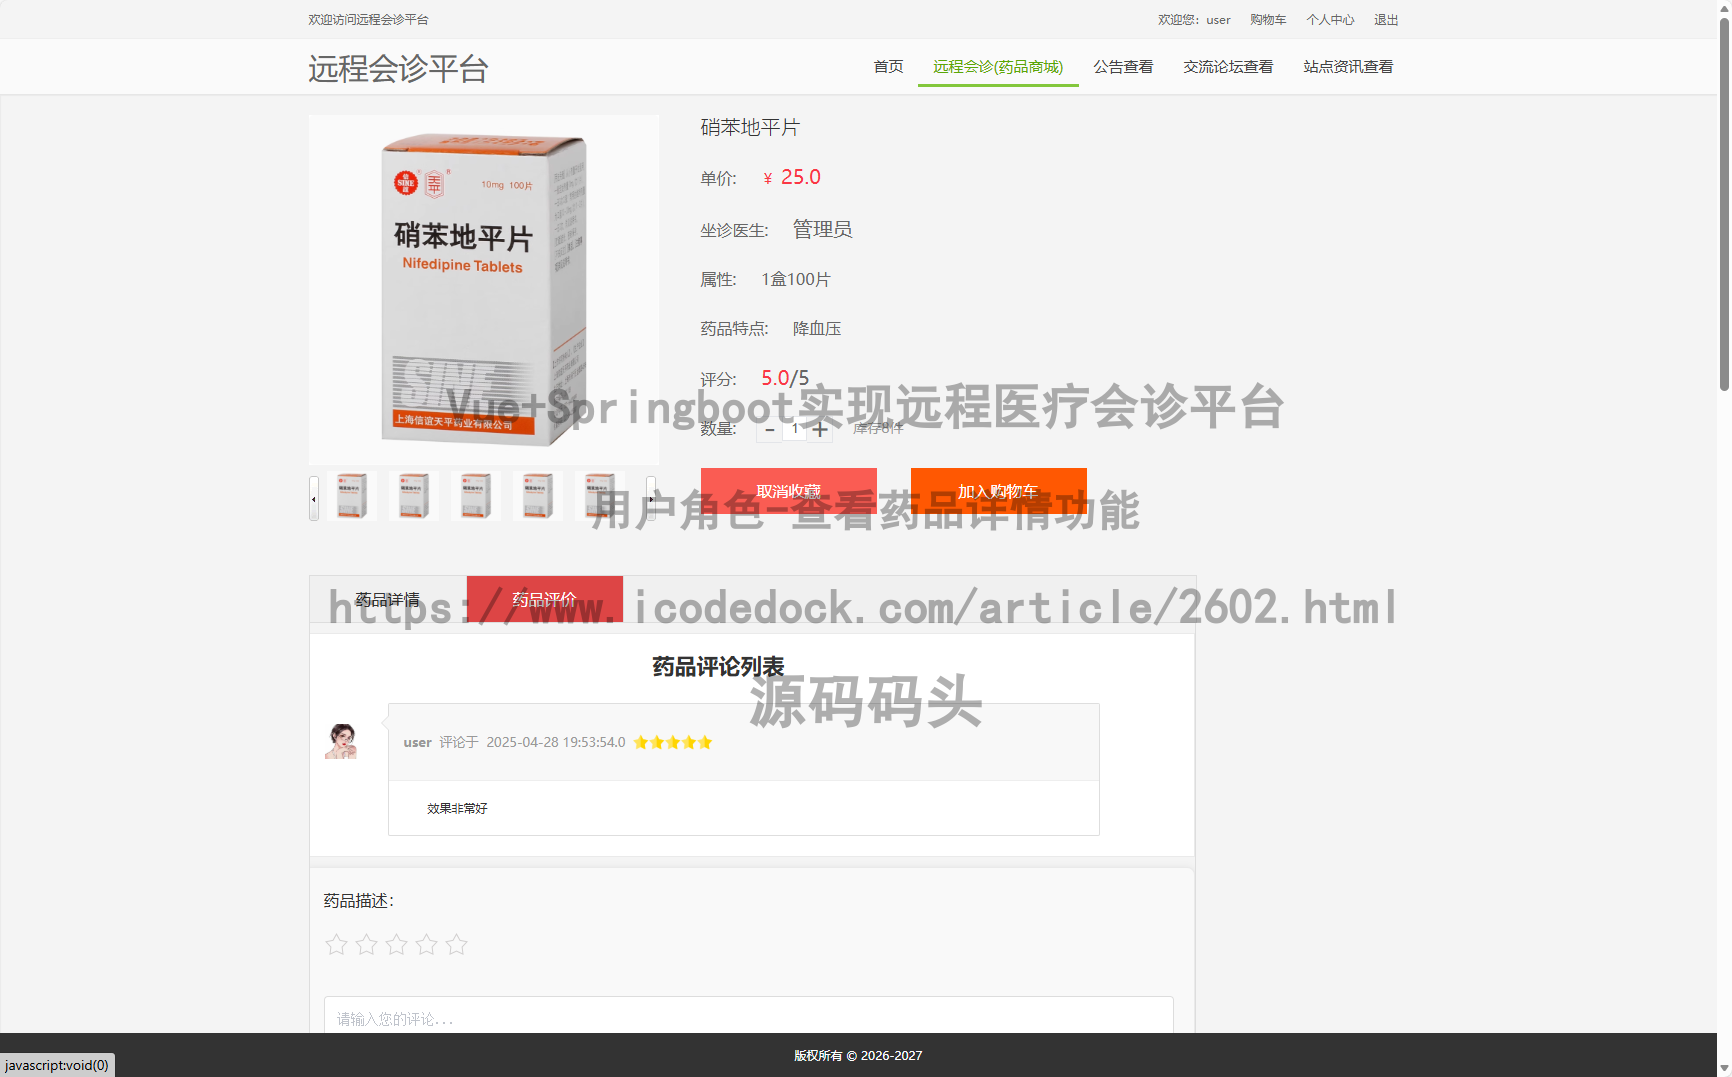The image size is (1732, 1077).
Task: Open 公告查看 in the navigation bar
Action: (x=1122, y=66)
